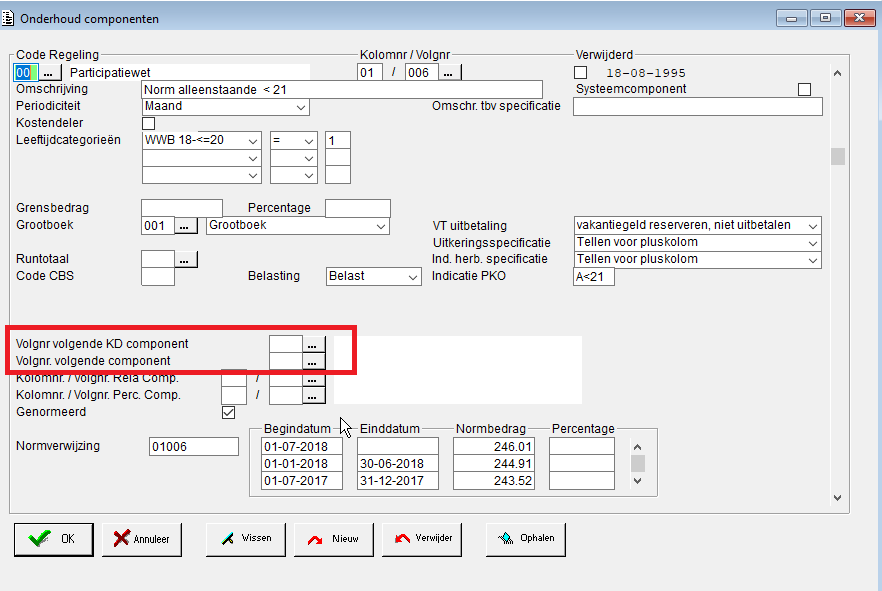This screenshot has width=882, height=591.
Task: Click the Volgnr field showing 006
Action: (x=421, y=73)
